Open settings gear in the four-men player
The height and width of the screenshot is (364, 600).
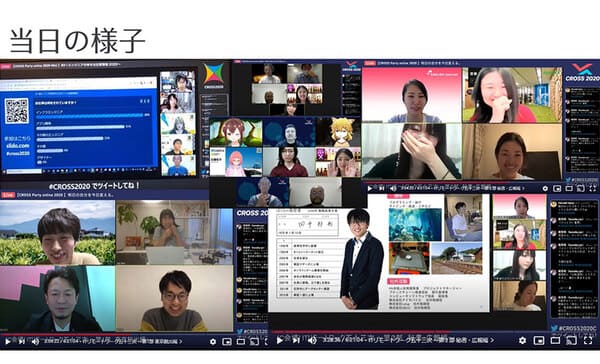[213, 341]
